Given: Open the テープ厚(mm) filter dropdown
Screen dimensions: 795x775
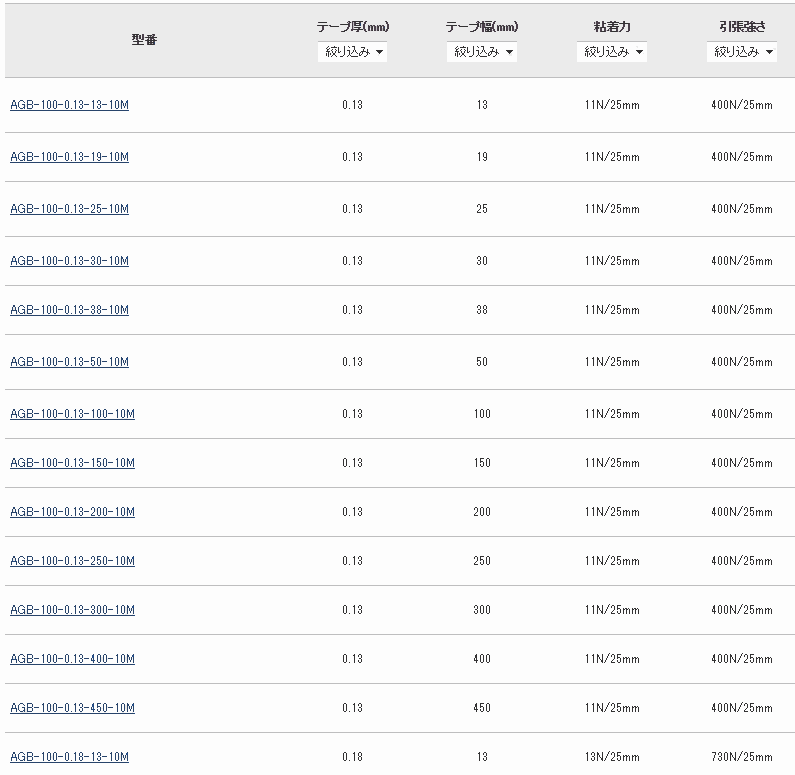Looking at the screenshot, I should click(352, 52).
